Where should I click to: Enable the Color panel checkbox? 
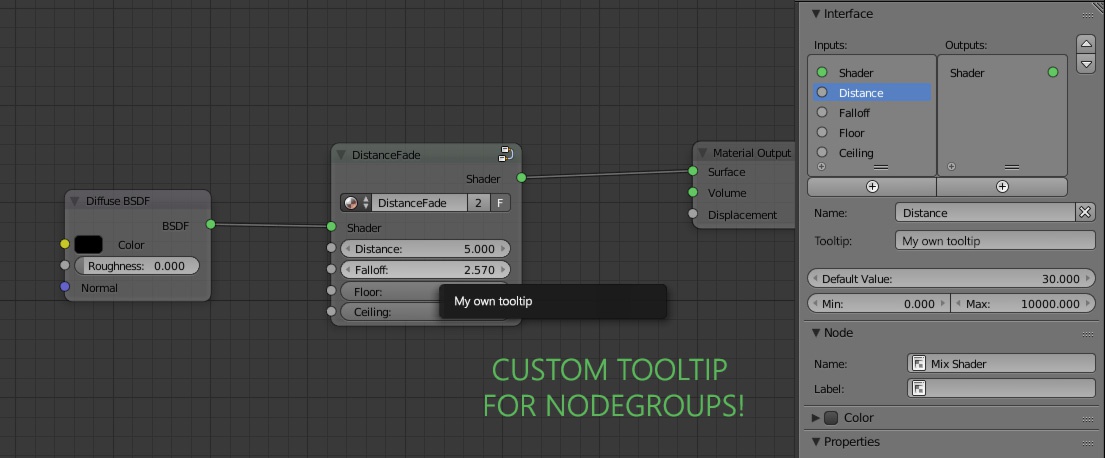(x=832, y=418)
